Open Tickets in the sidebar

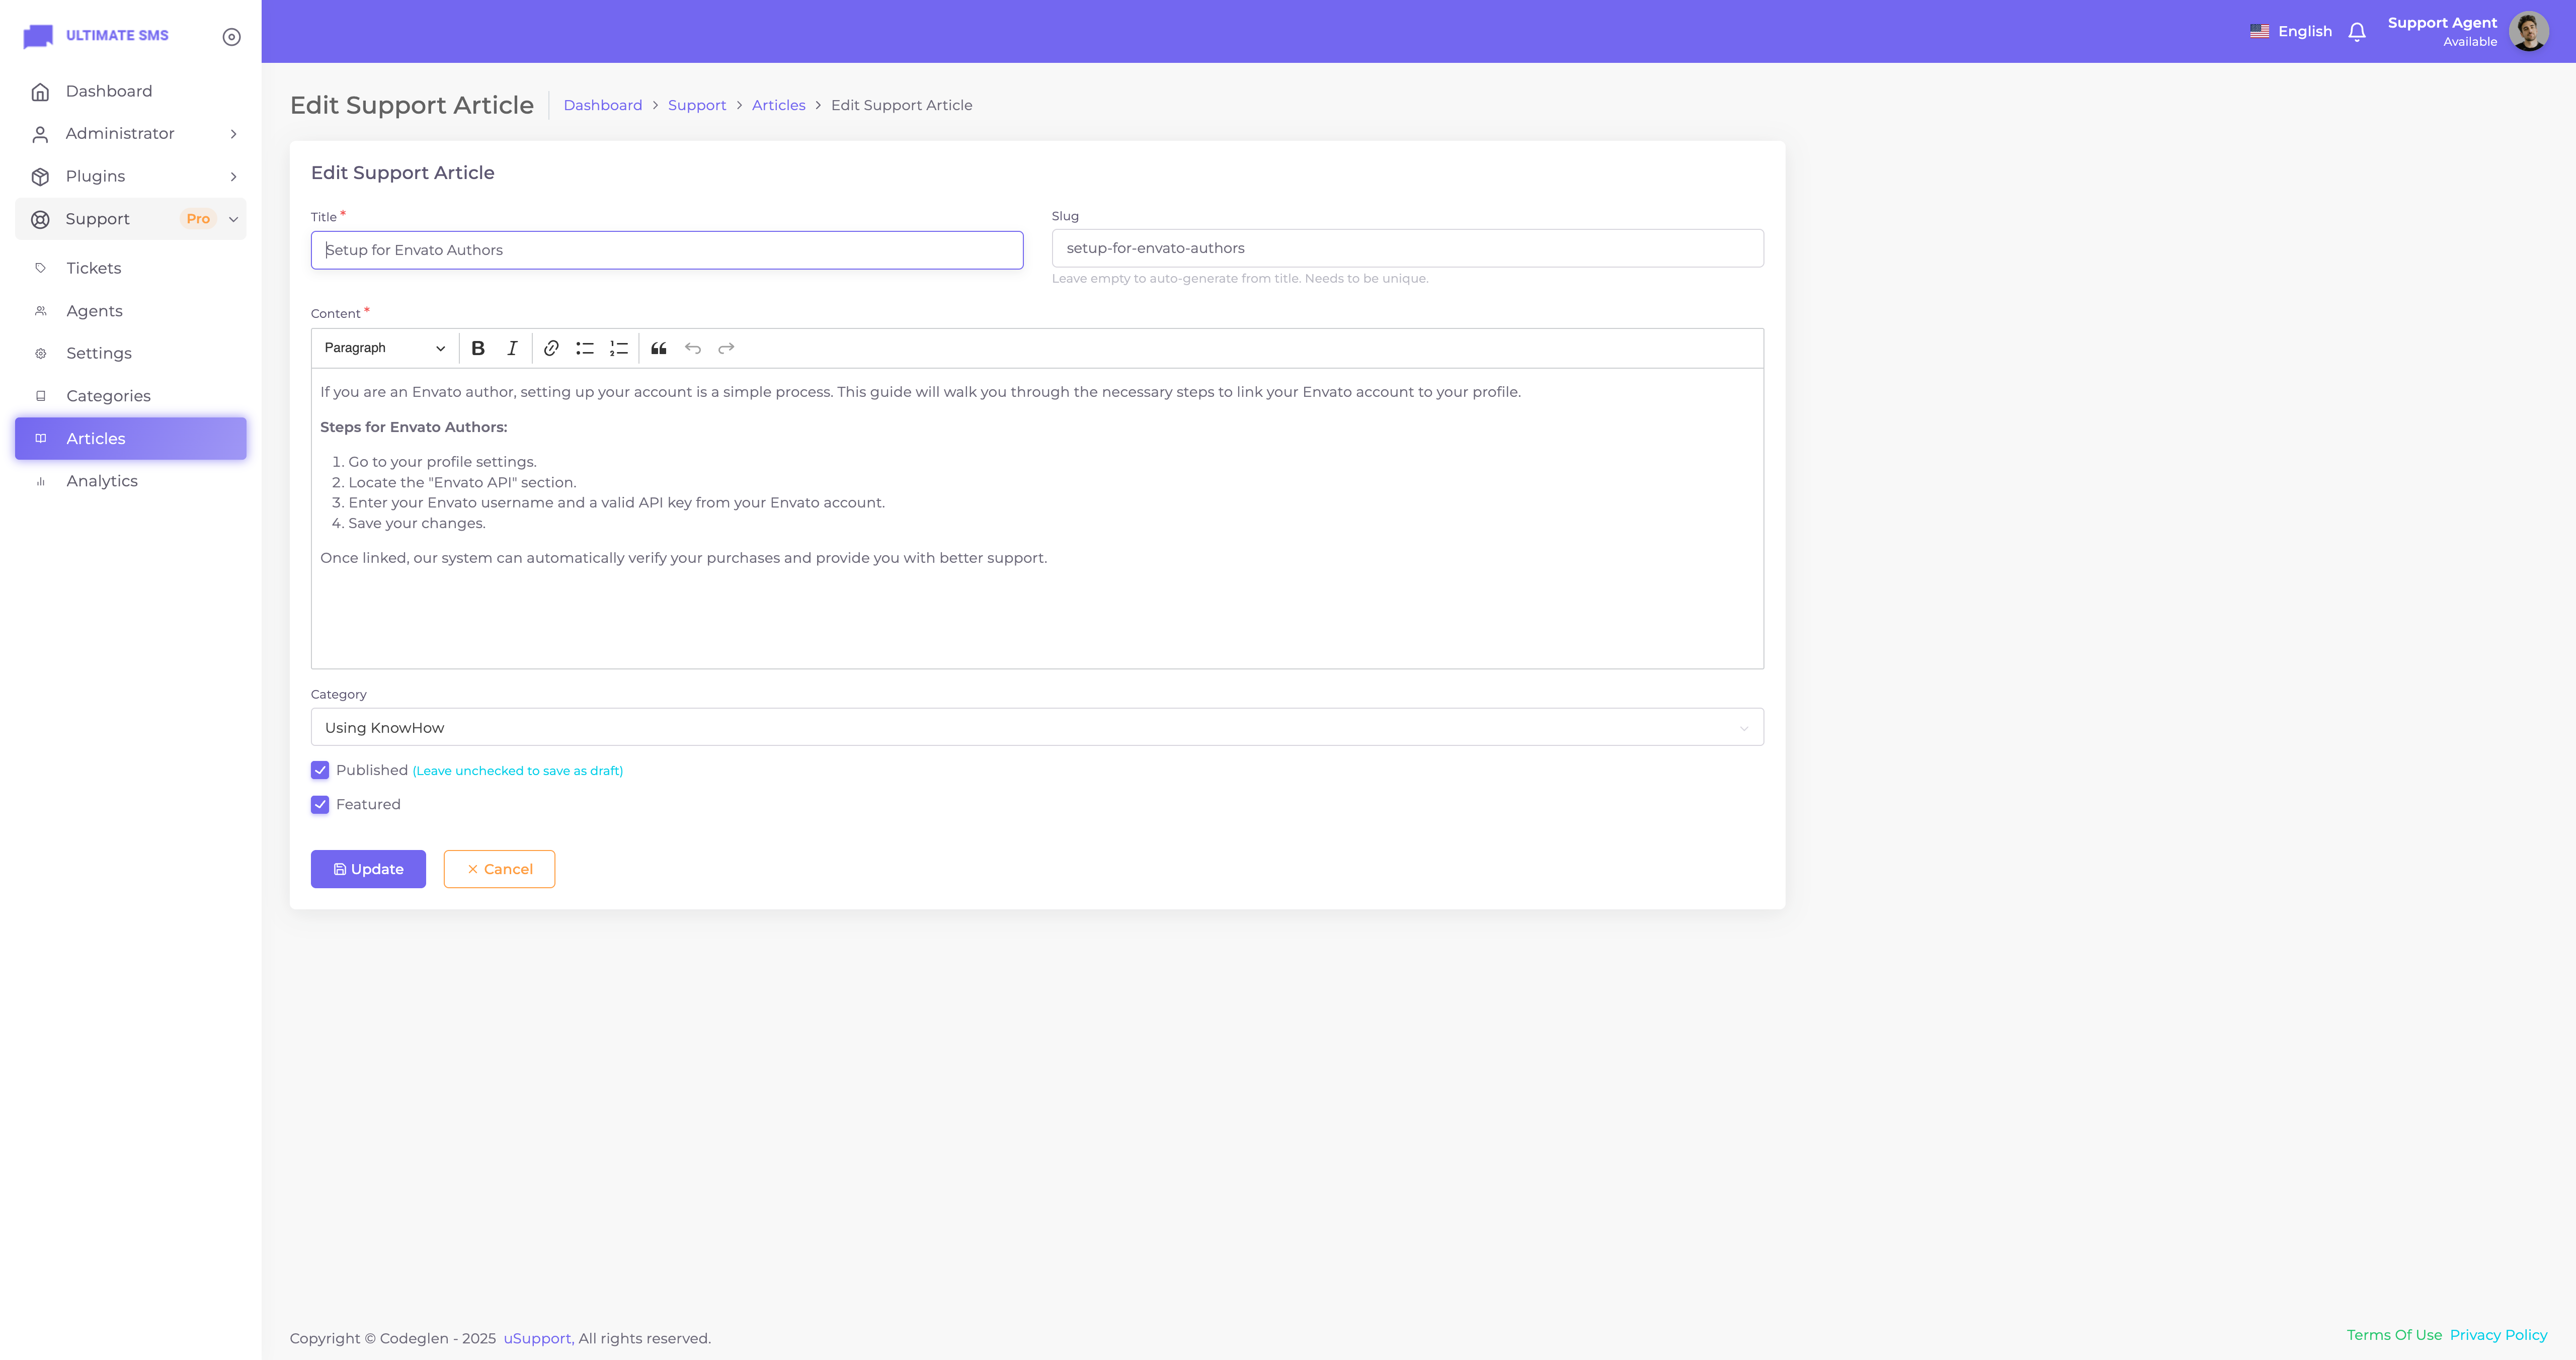(94, 268)
